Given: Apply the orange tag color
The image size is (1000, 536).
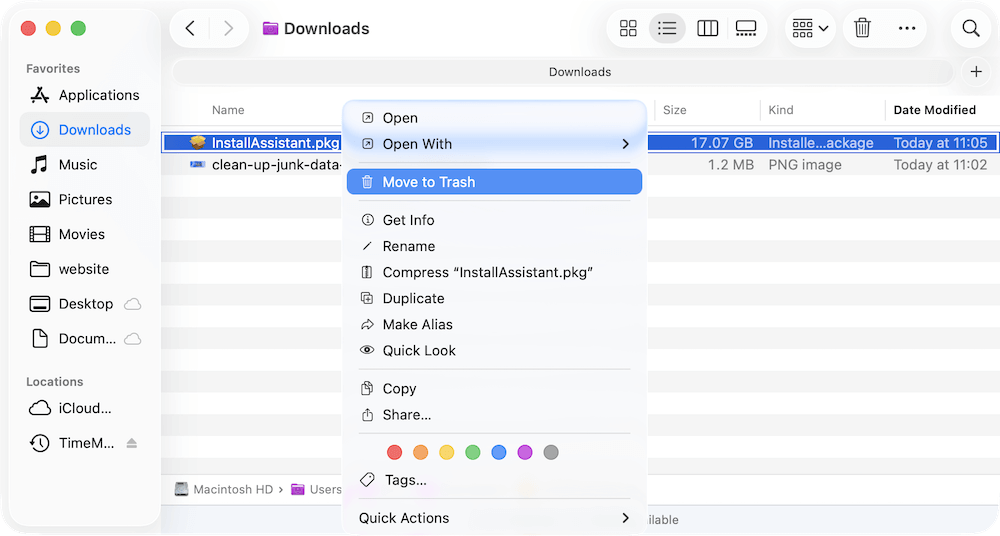Looking at the screenshot, I should [420, 452].
